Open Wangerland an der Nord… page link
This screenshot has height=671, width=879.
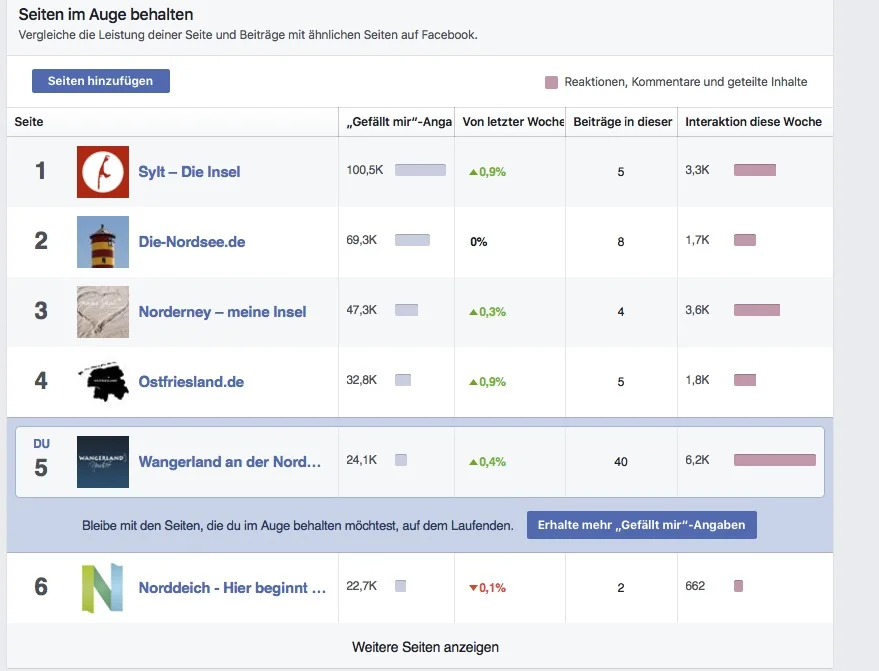point(230,461)
